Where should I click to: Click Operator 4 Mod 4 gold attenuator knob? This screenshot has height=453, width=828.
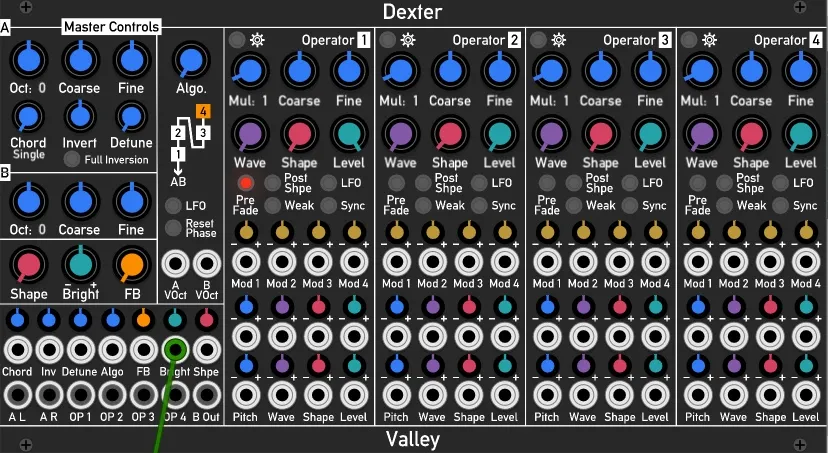click(x=806, y=231)
